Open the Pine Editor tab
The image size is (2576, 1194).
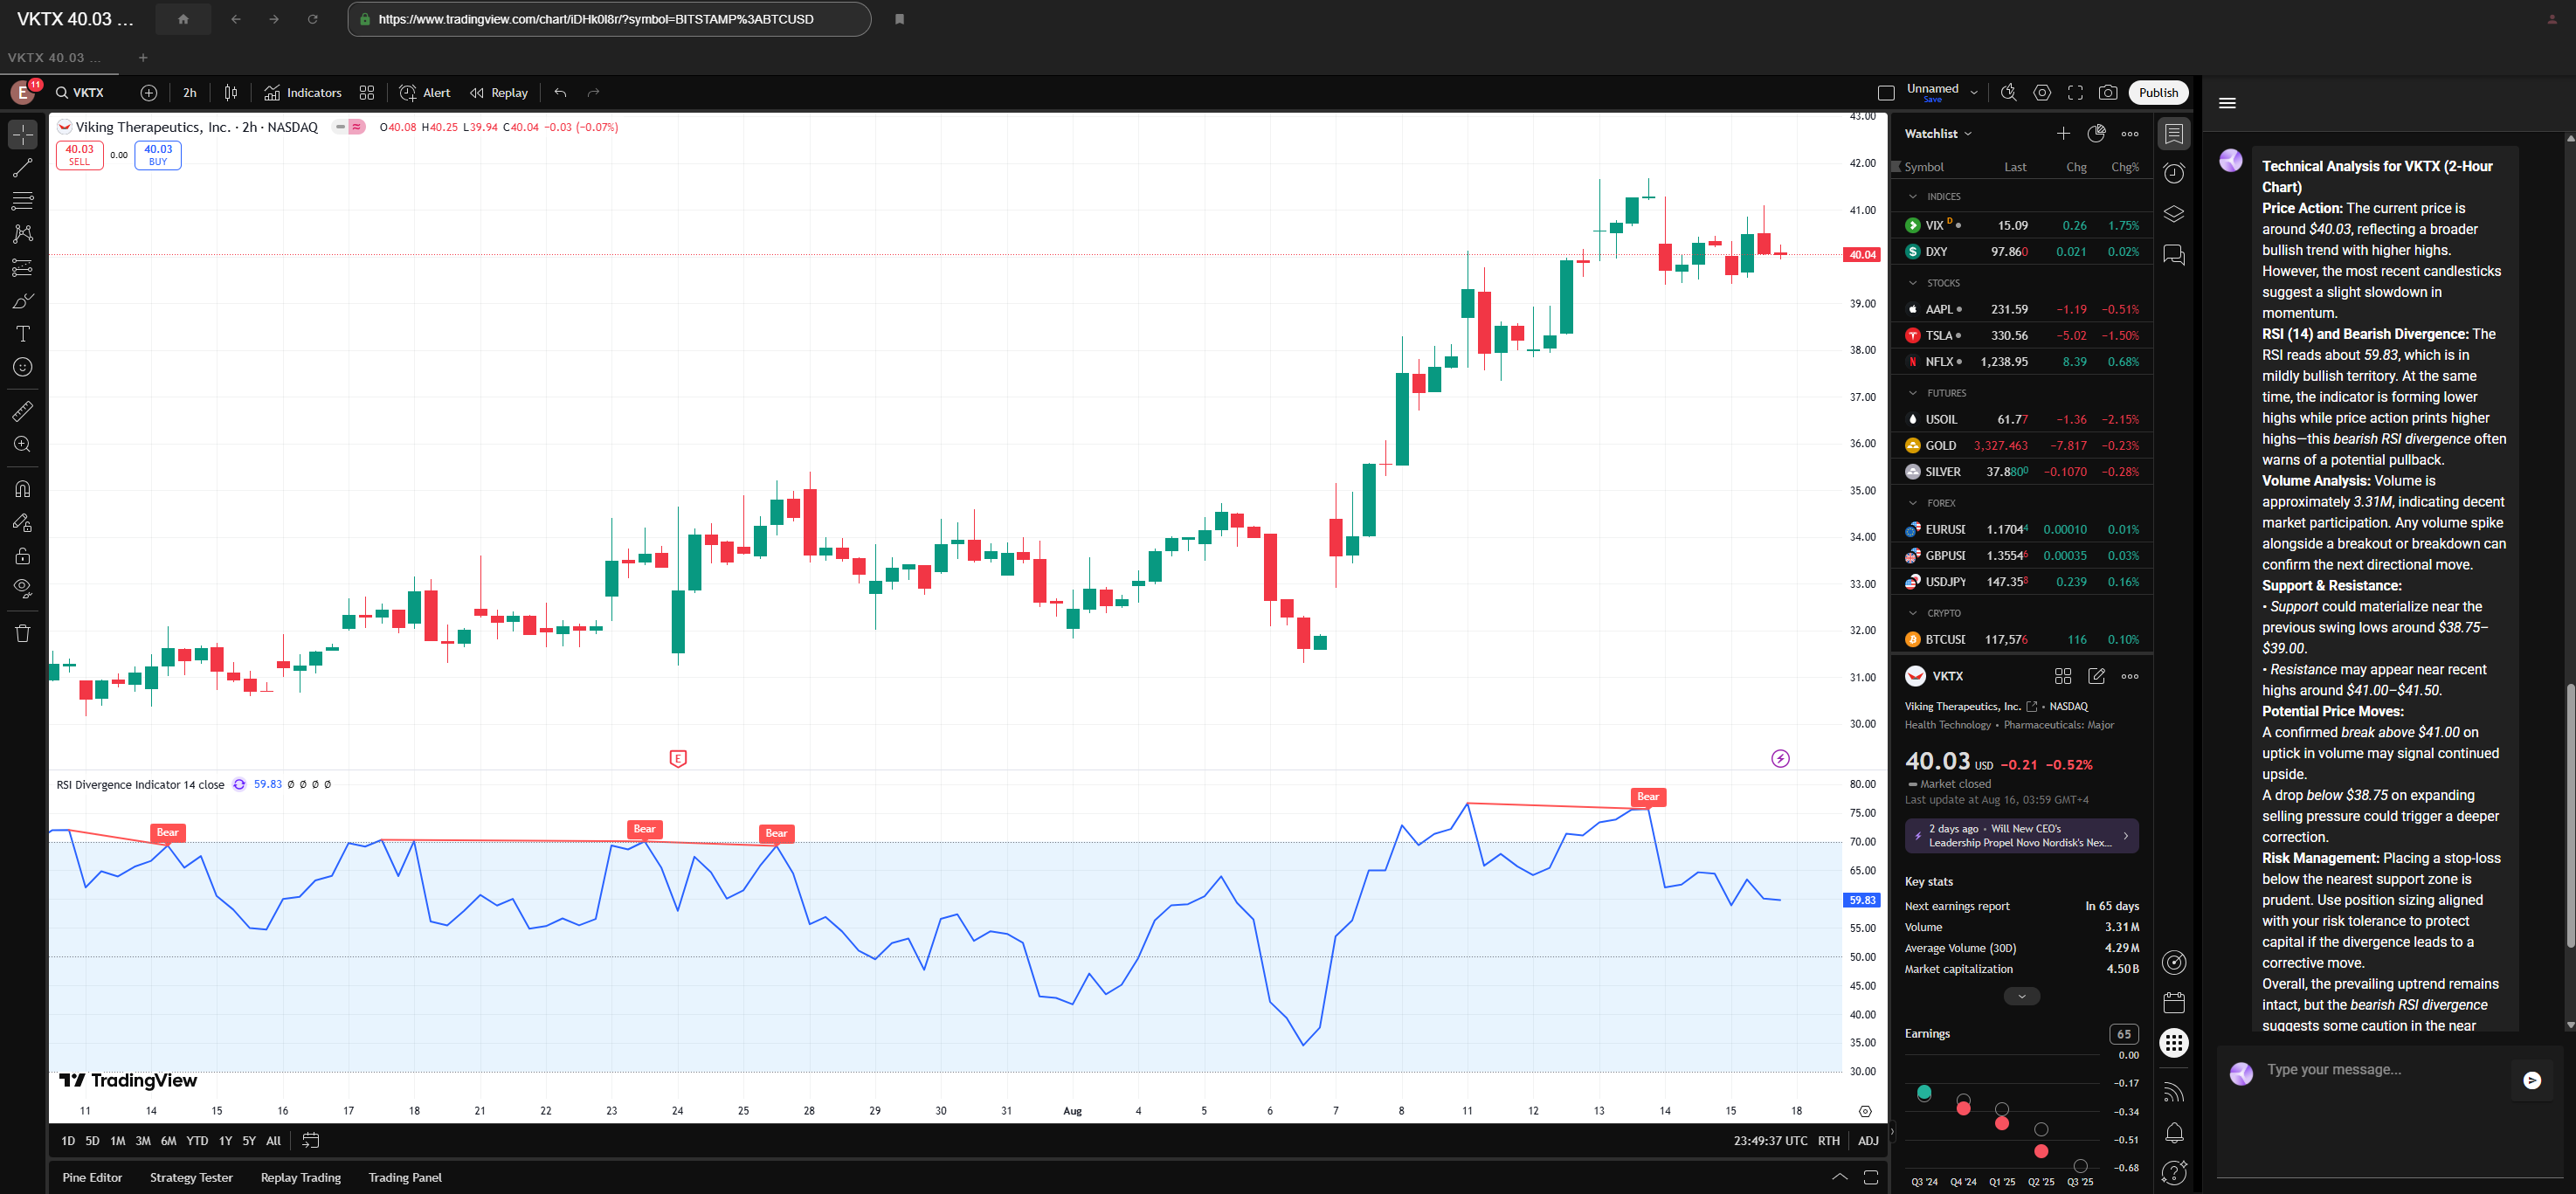point(92,1177)
